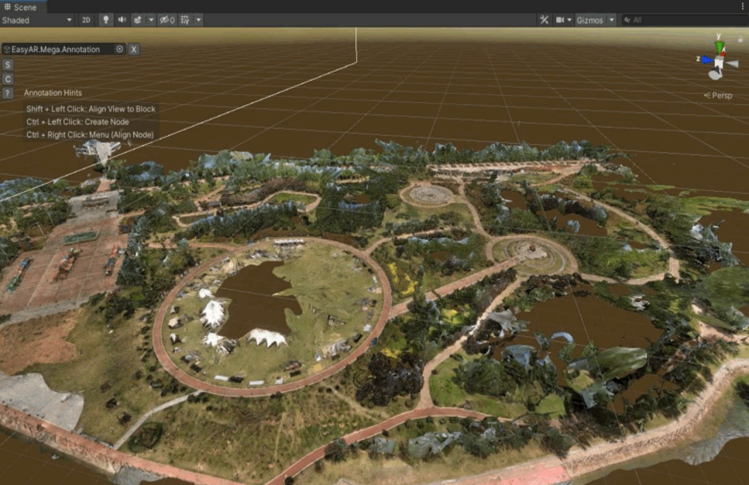Click the green Y axis gizmo cone
Screen dimensions: 749x485
click(719, 44)
